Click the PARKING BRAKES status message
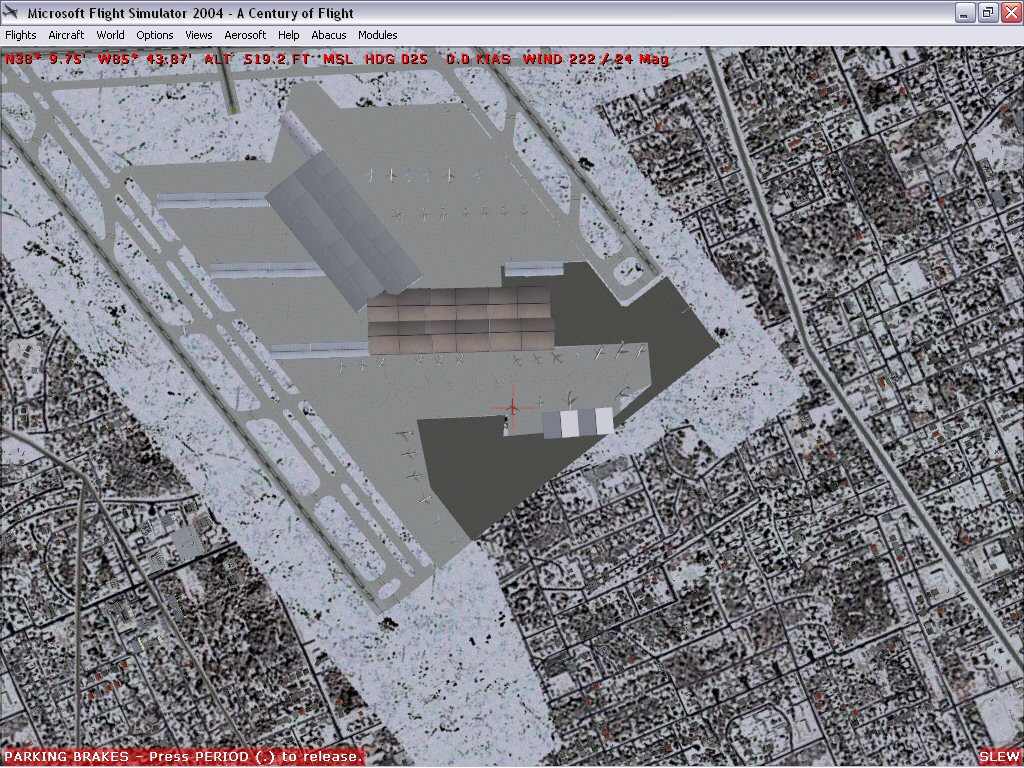 point(183,757)
